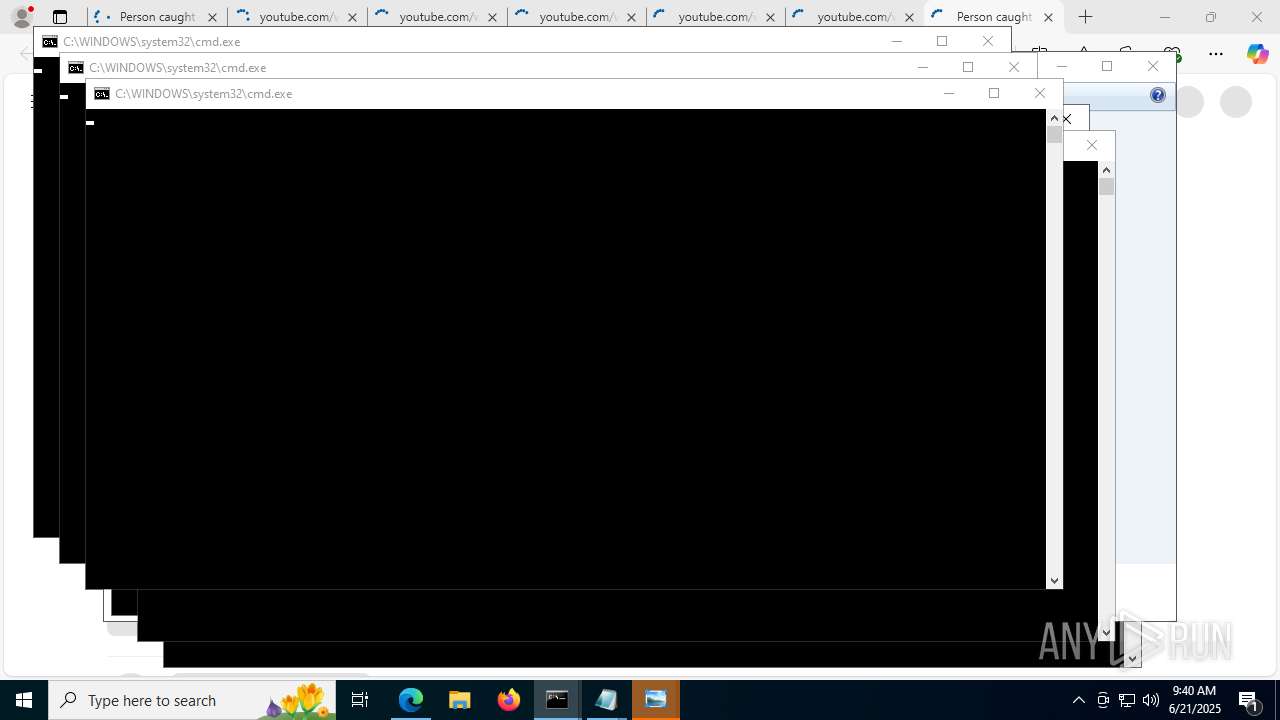
Task: Close the middle cmd.exe window
Action: [x=1014, y=67]
